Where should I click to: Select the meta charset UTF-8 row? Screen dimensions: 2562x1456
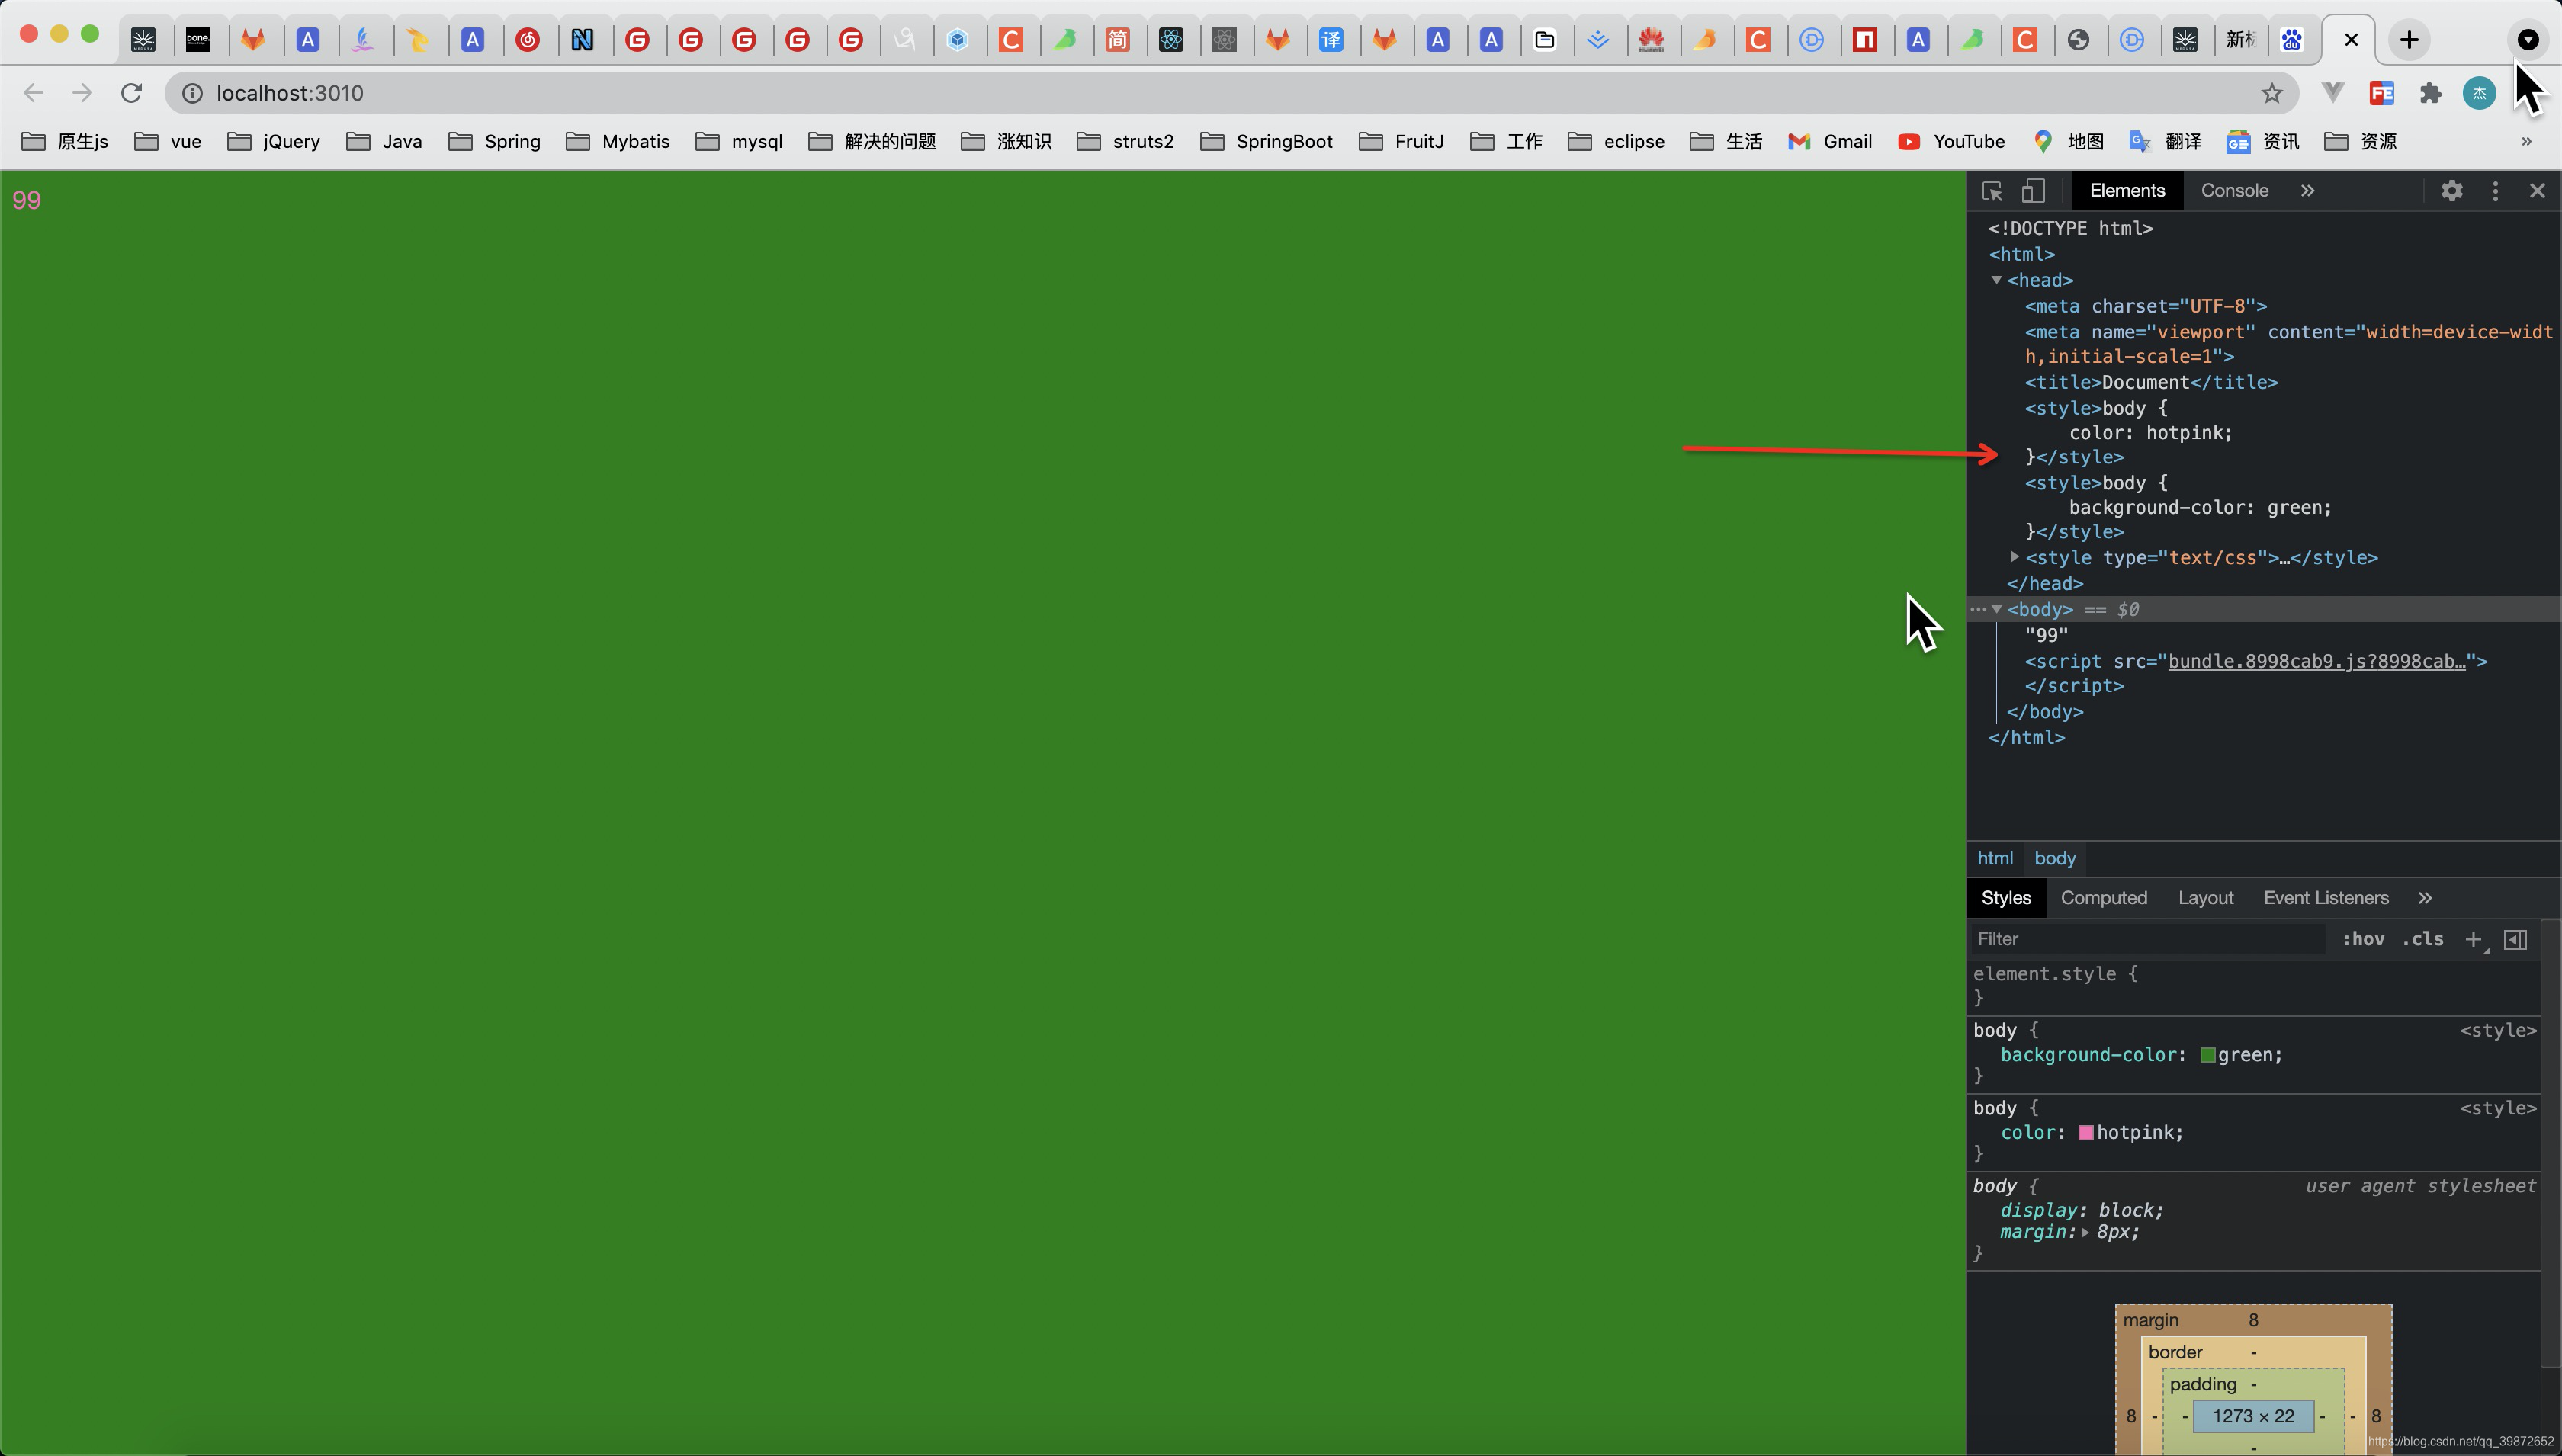pyautogui.click(x=2146, y=306)
